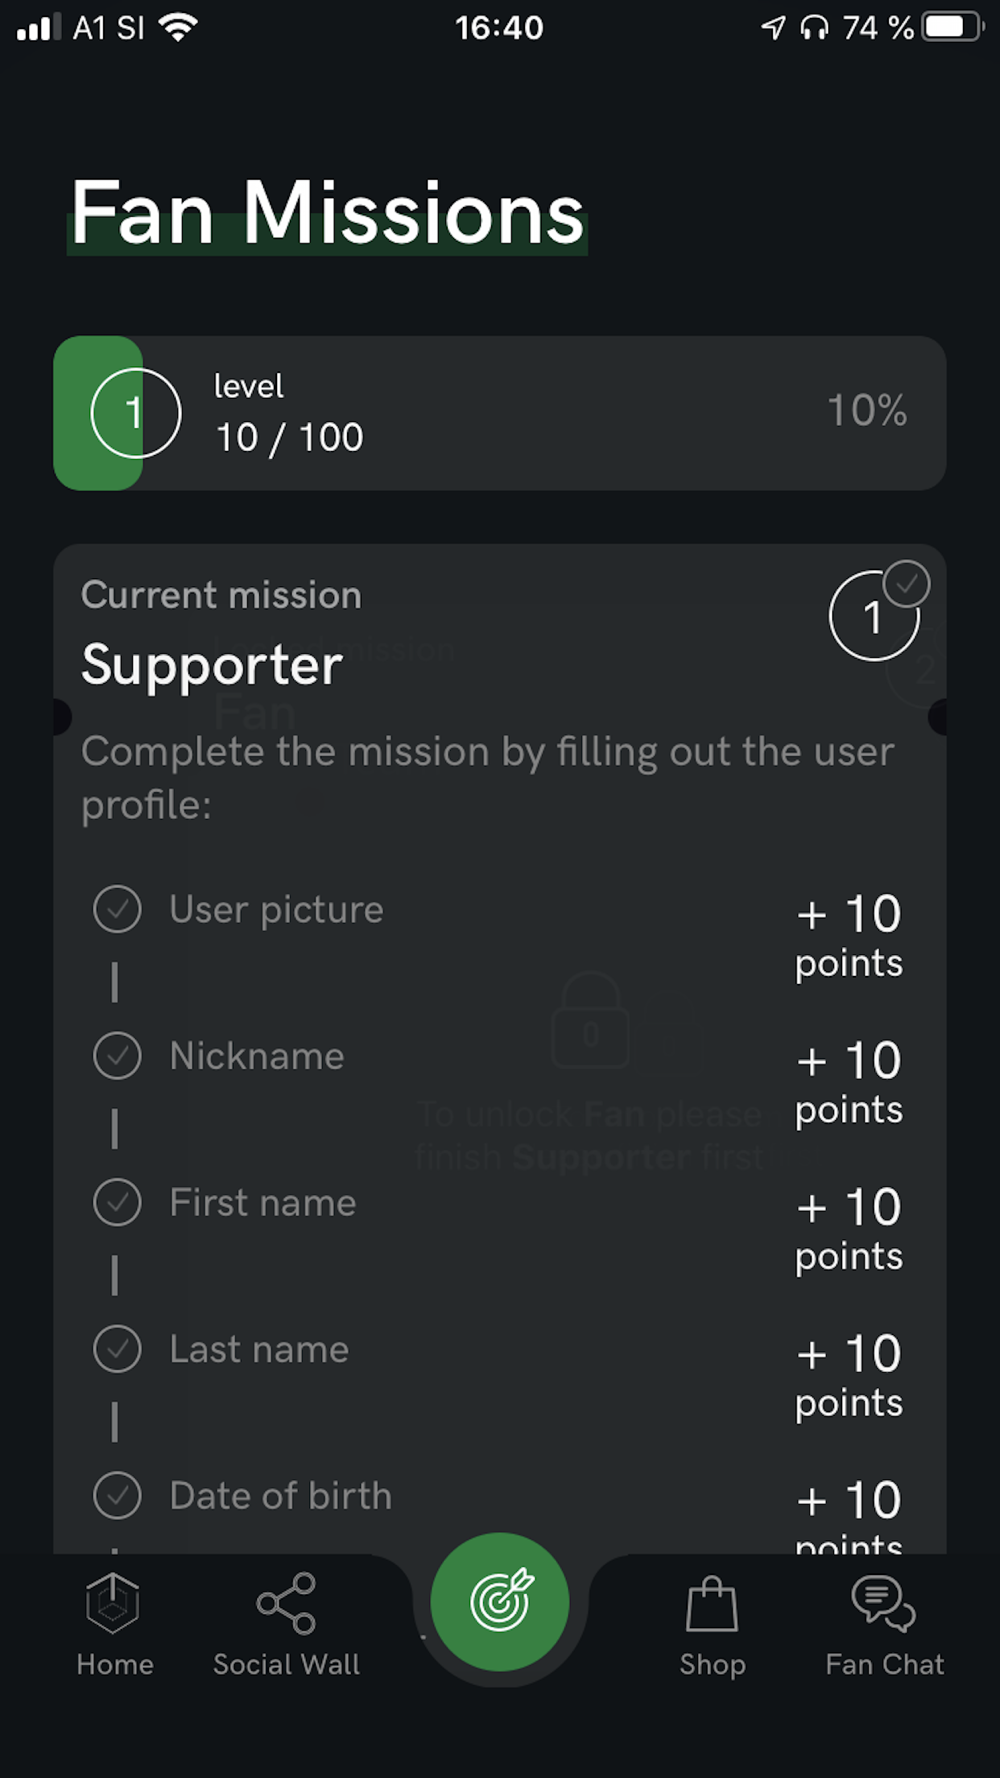Tap the mission number 1 badge
1000x1778 pixels.
(x=874, y=615)
